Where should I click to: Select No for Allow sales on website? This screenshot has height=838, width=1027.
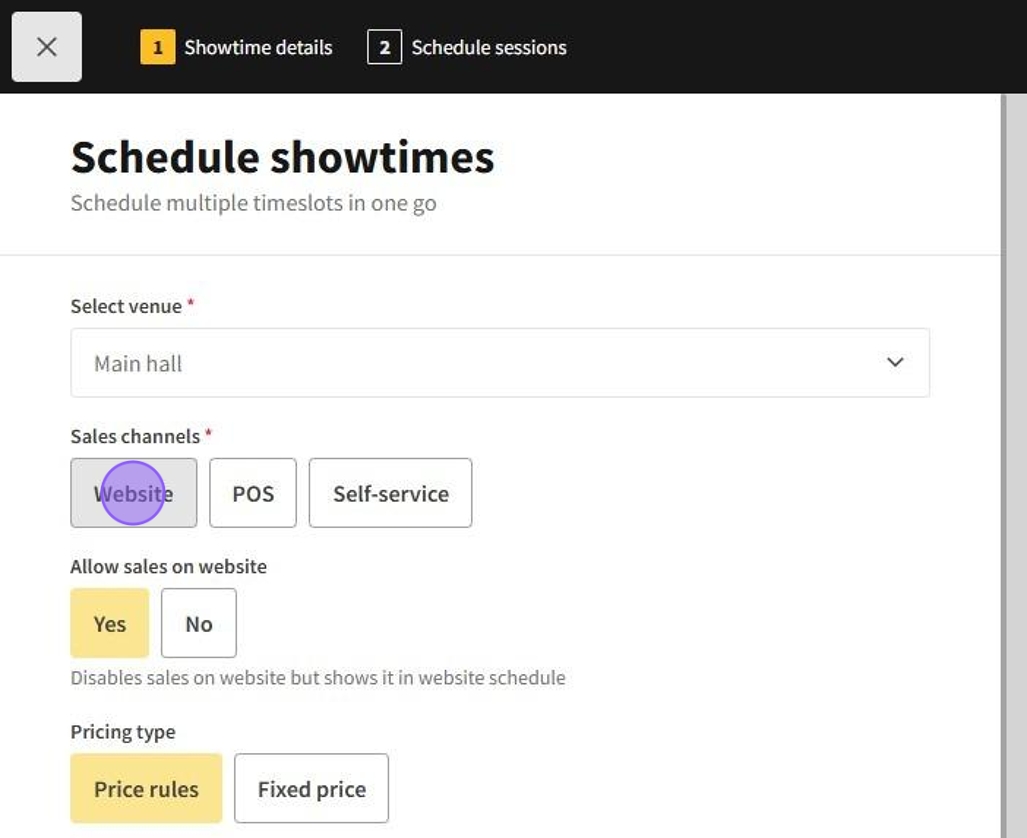[199, 623]
